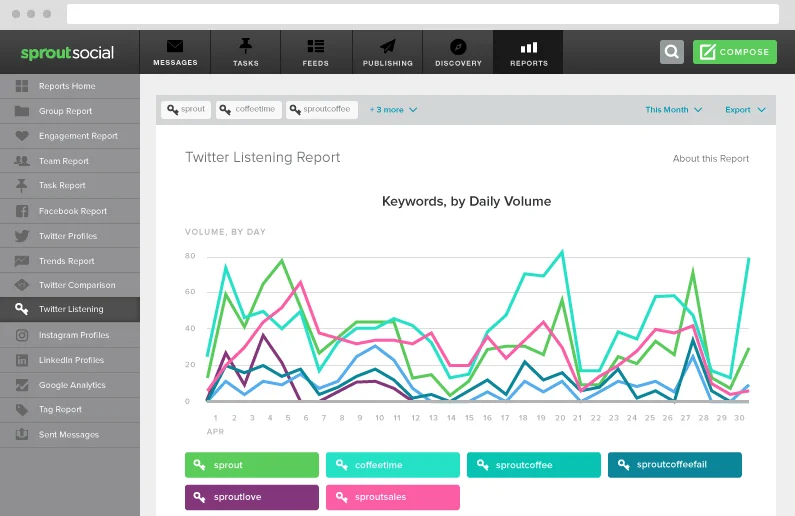Click the Tasks pushpin icon

tap(245, 46)
